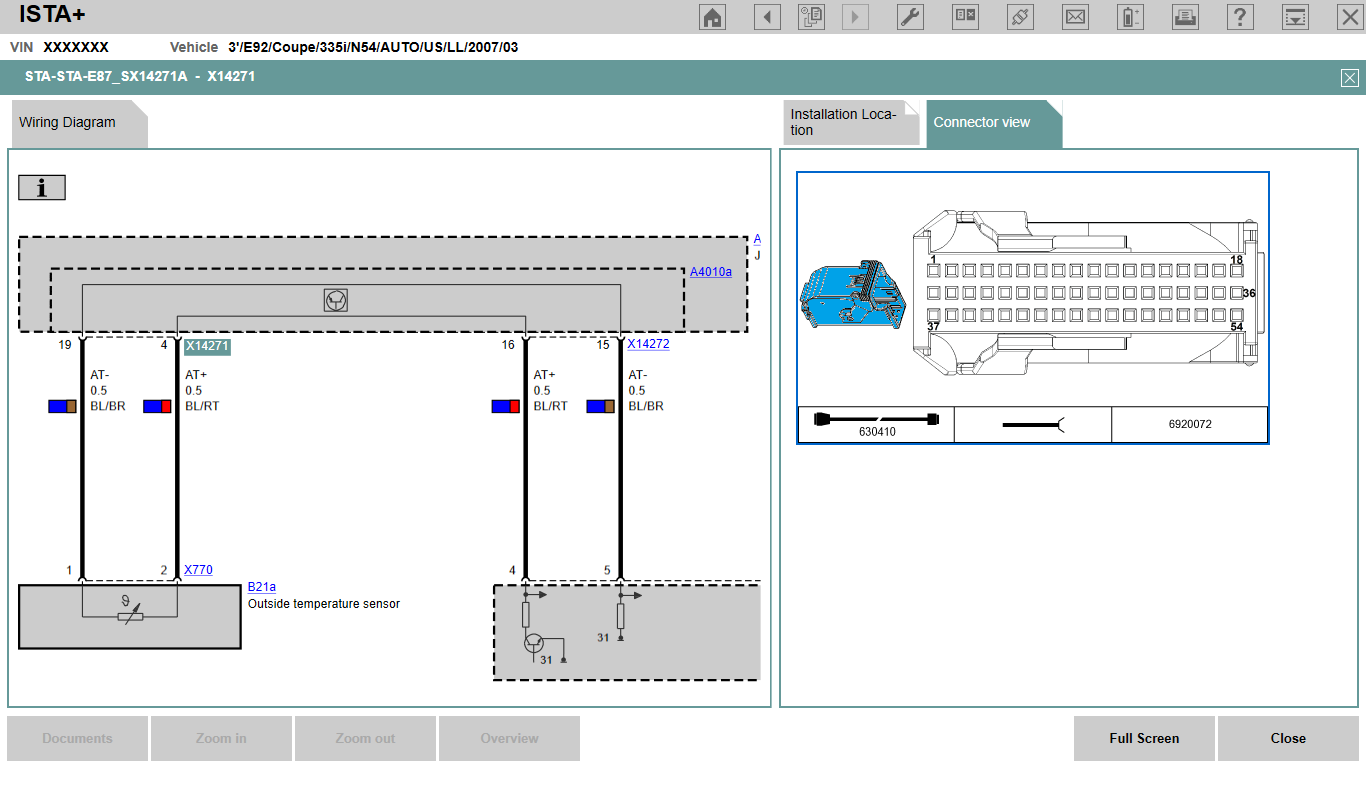Click the connection plug icon in toolbar
Screen dimensions: 1366x800
coord(1020,17)
